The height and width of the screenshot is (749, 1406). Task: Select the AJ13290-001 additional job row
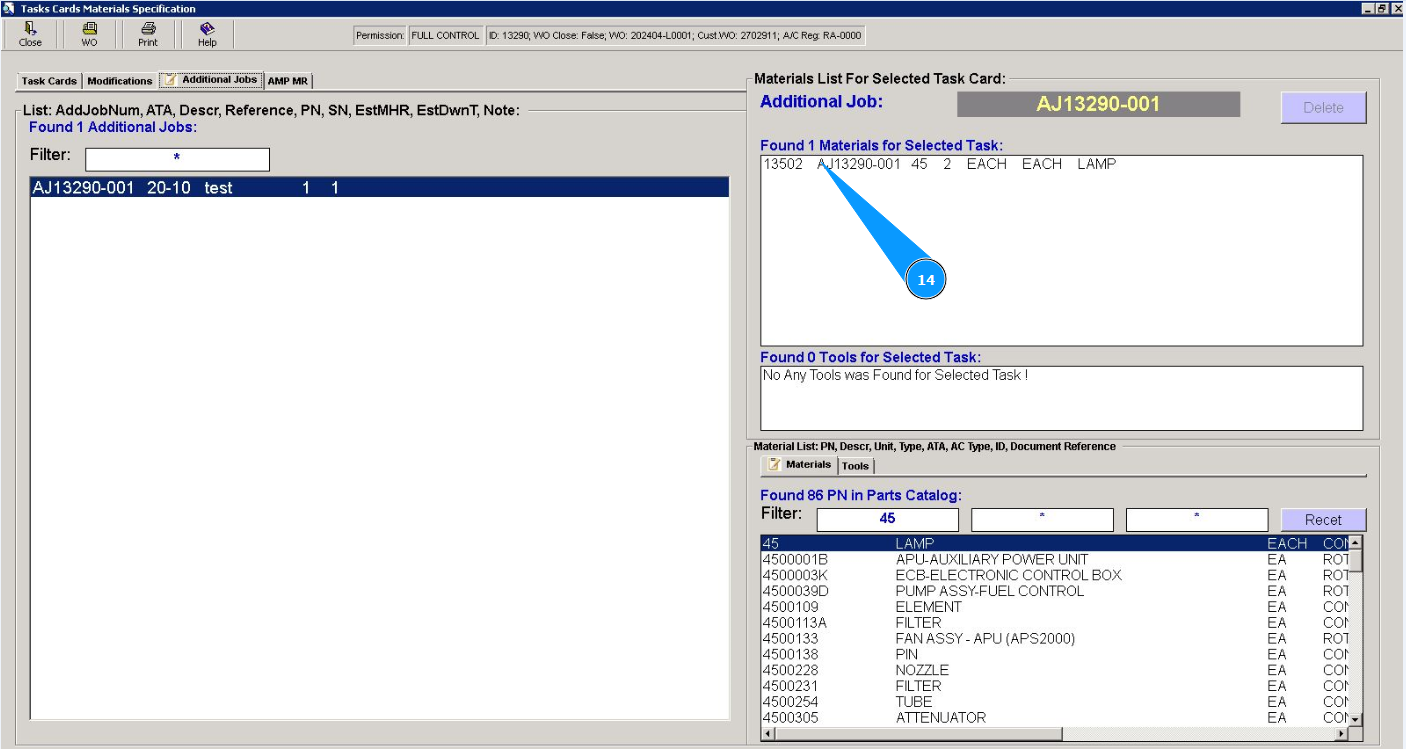tap(380, 187)
